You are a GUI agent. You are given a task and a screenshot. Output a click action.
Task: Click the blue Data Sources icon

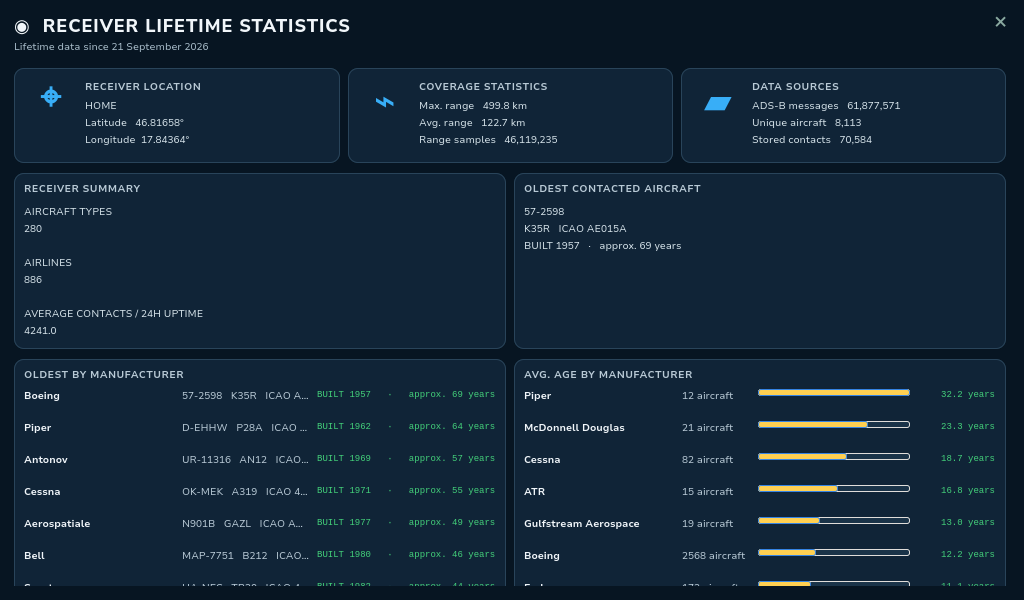click(718, 103)
